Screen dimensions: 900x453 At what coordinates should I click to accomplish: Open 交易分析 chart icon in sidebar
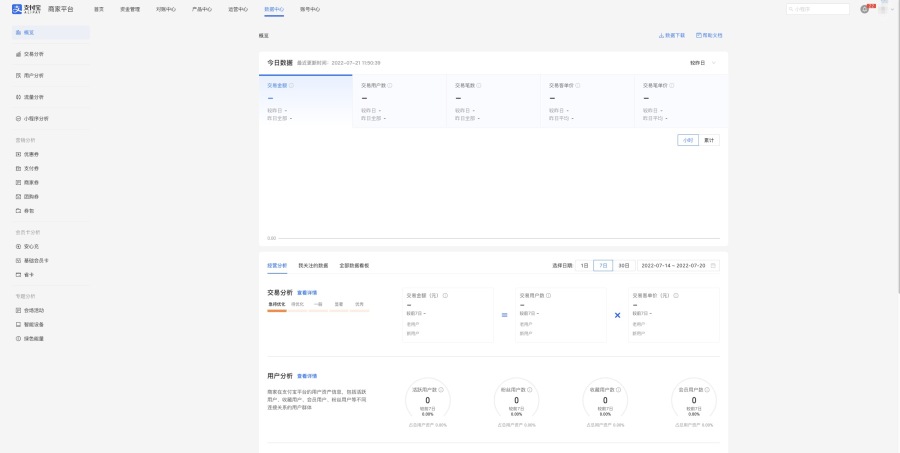coord(18,54)
